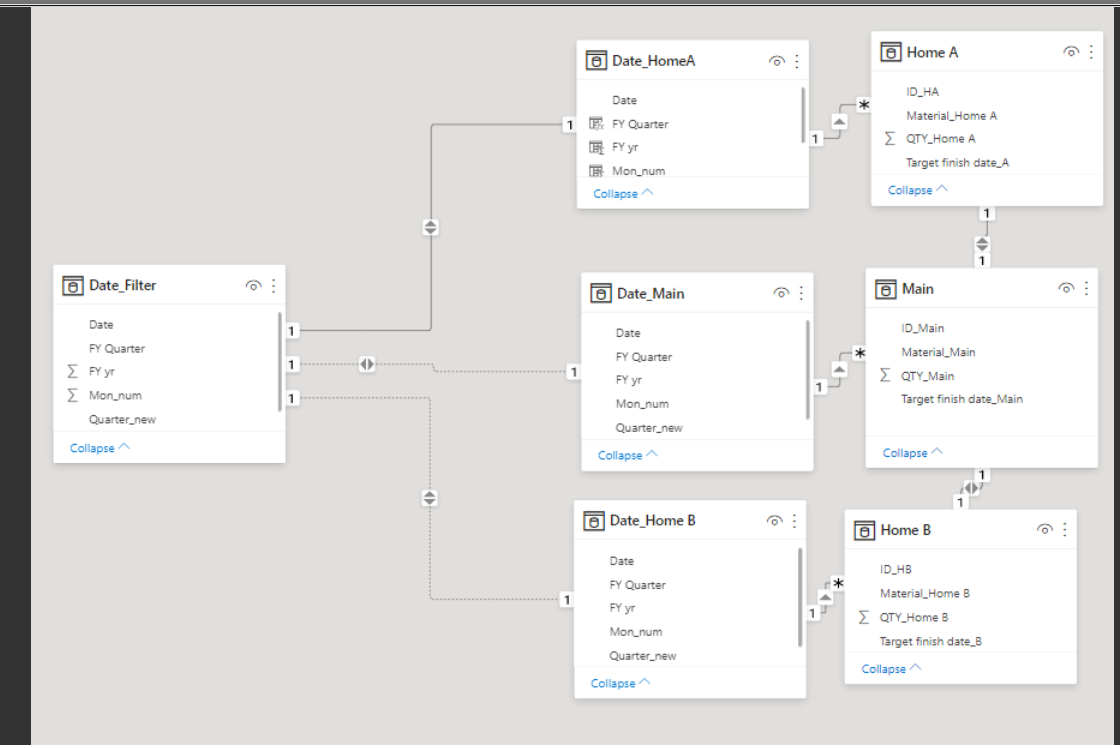
Task: Select sigma icon beside FY yr in Date_Filter
Action: 72,371
